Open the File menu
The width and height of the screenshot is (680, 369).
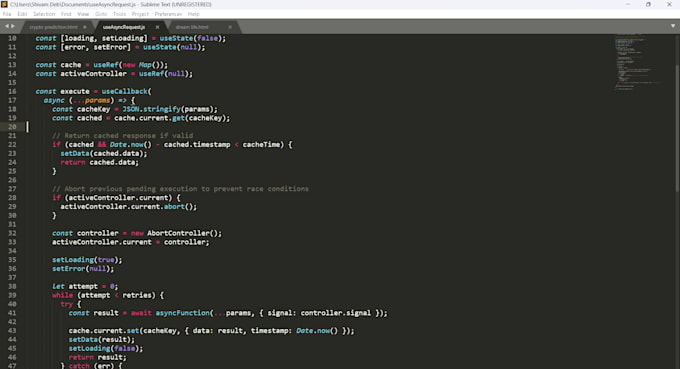pos(7,14)
